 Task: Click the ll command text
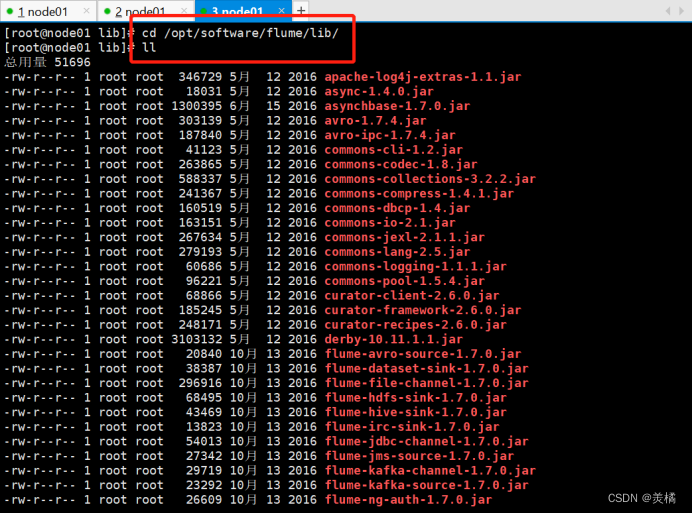pyautogui.click(x=149, y=47)
